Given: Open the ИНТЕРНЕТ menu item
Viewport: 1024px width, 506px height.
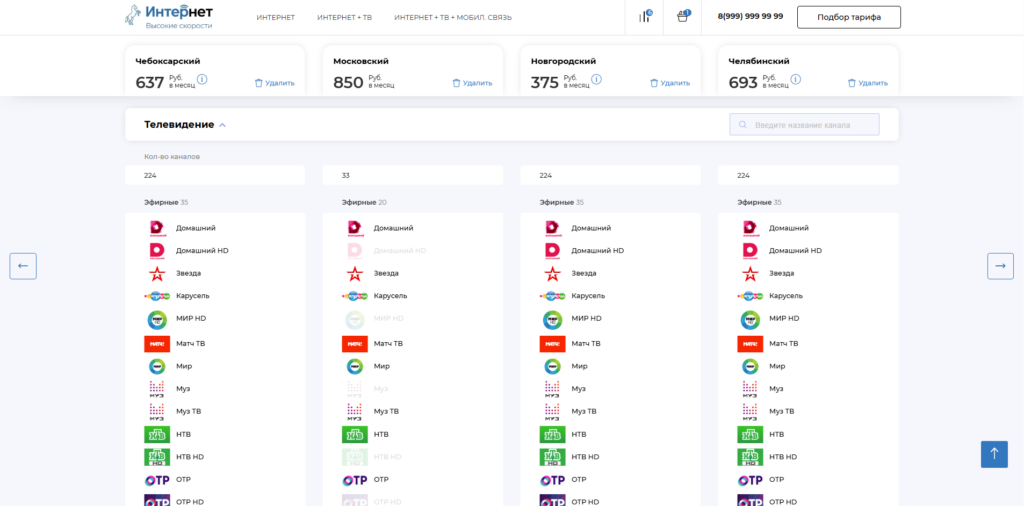Looking at the screenshot, I should [x=276, y=18].
